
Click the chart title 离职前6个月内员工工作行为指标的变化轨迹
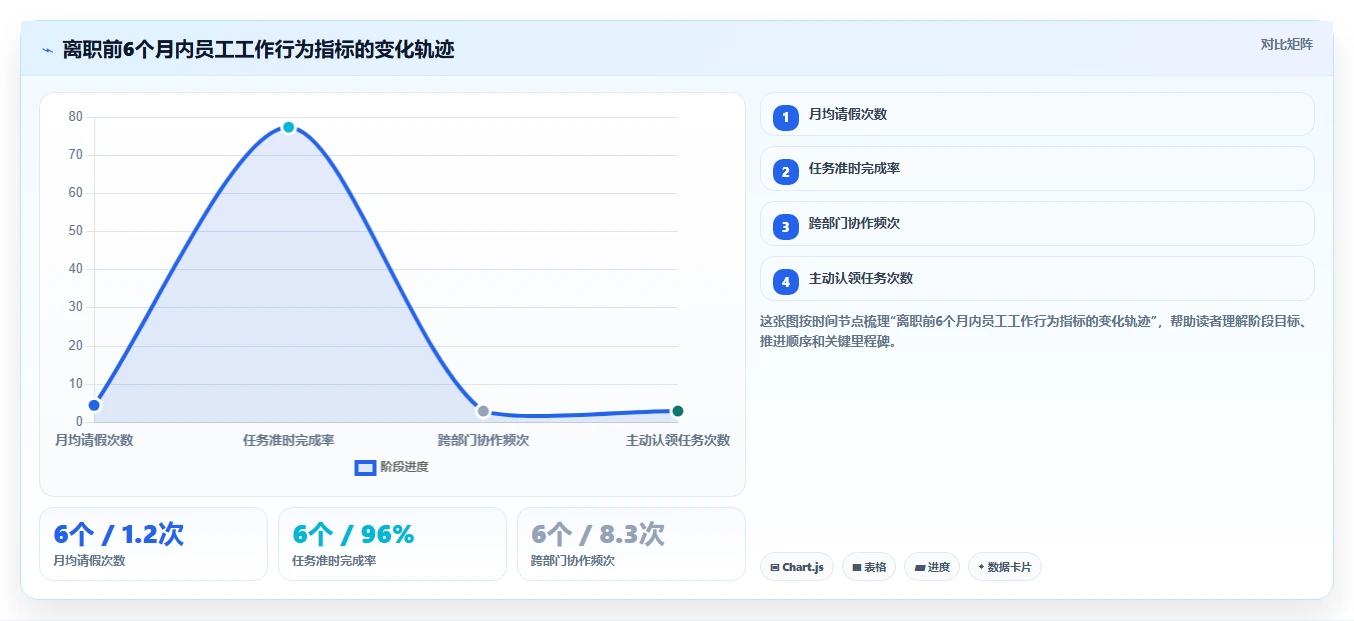[x=258, y=50]
